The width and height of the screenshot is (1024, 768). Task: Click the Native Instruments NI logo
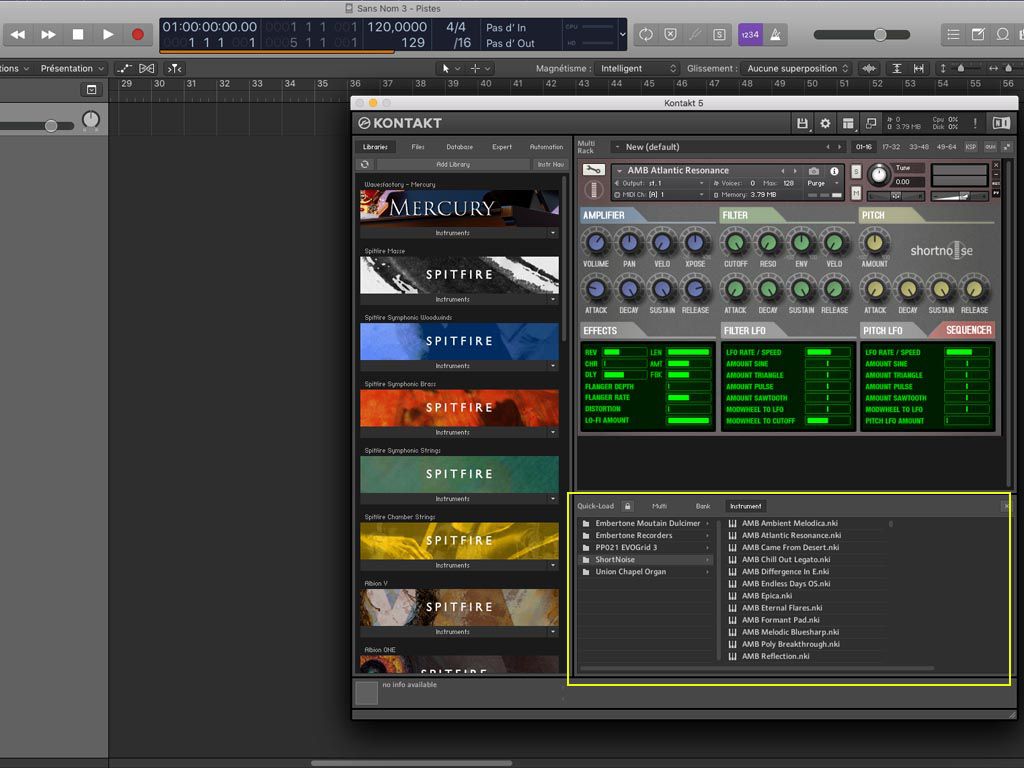pos(1001,123)
